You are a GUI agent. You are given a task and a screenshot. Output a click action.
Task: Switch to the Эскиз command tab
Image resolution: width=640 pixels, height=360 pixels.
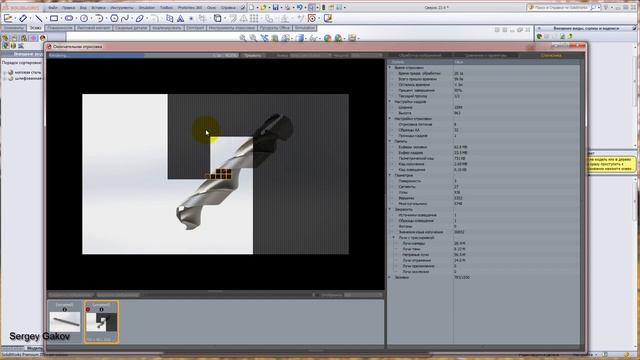[x=36, y=28]
